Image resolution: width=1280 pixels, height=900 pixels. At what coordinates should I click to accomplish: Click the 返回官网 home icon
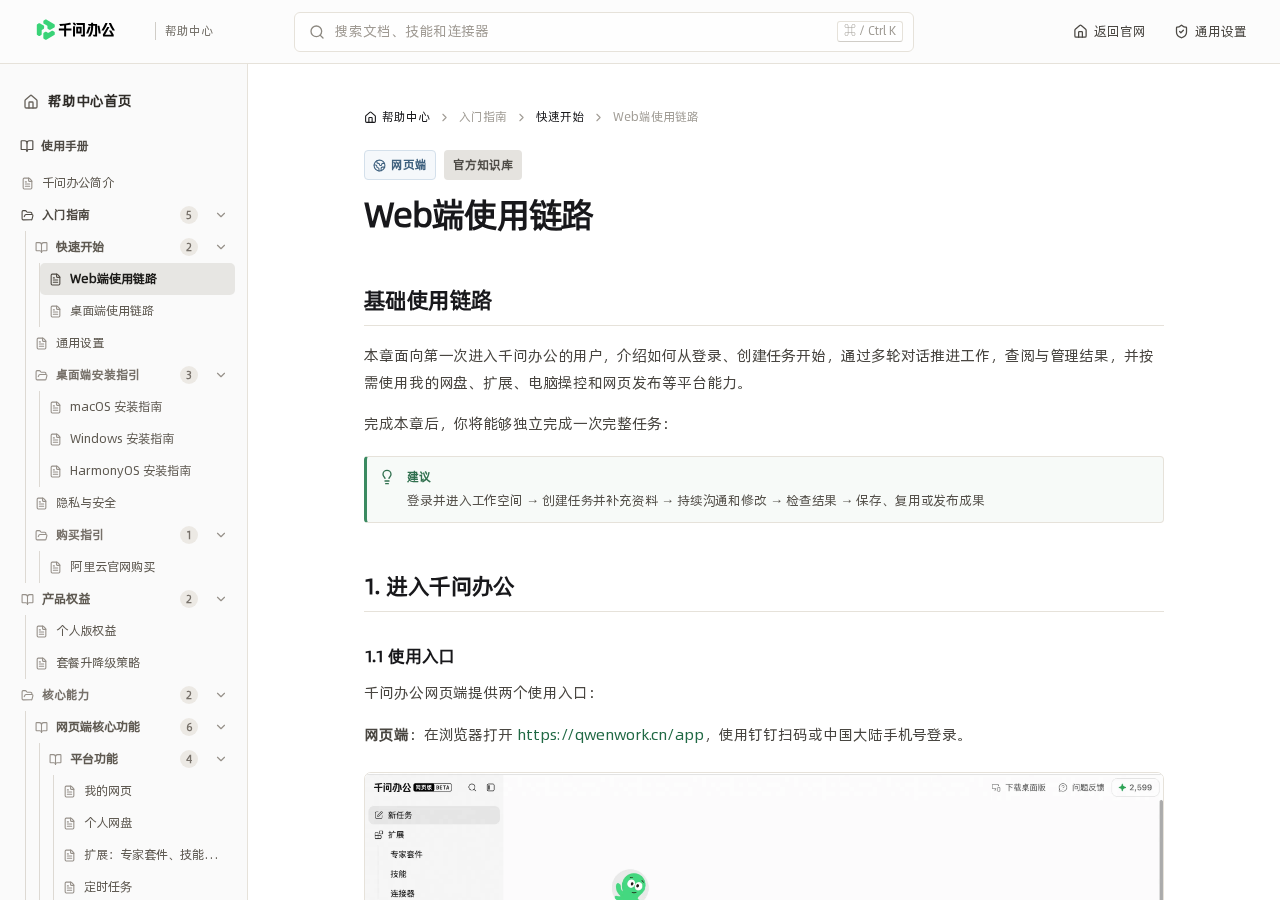[1080, 31]
